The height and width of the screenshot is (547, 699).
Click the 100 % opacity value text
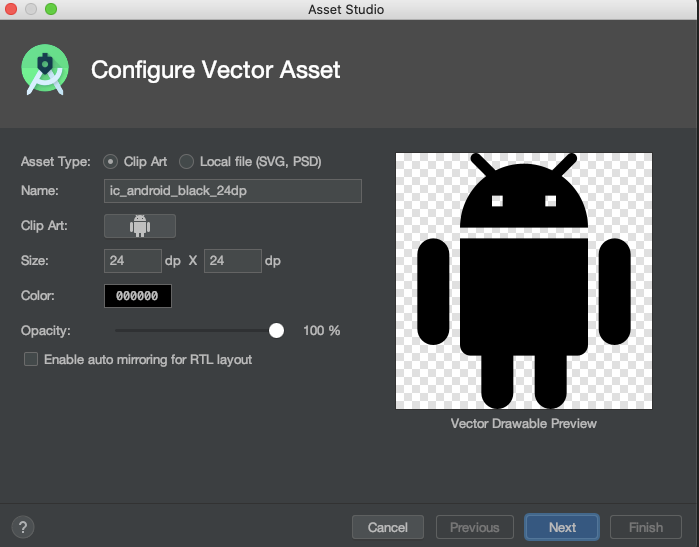click(321, 330)
